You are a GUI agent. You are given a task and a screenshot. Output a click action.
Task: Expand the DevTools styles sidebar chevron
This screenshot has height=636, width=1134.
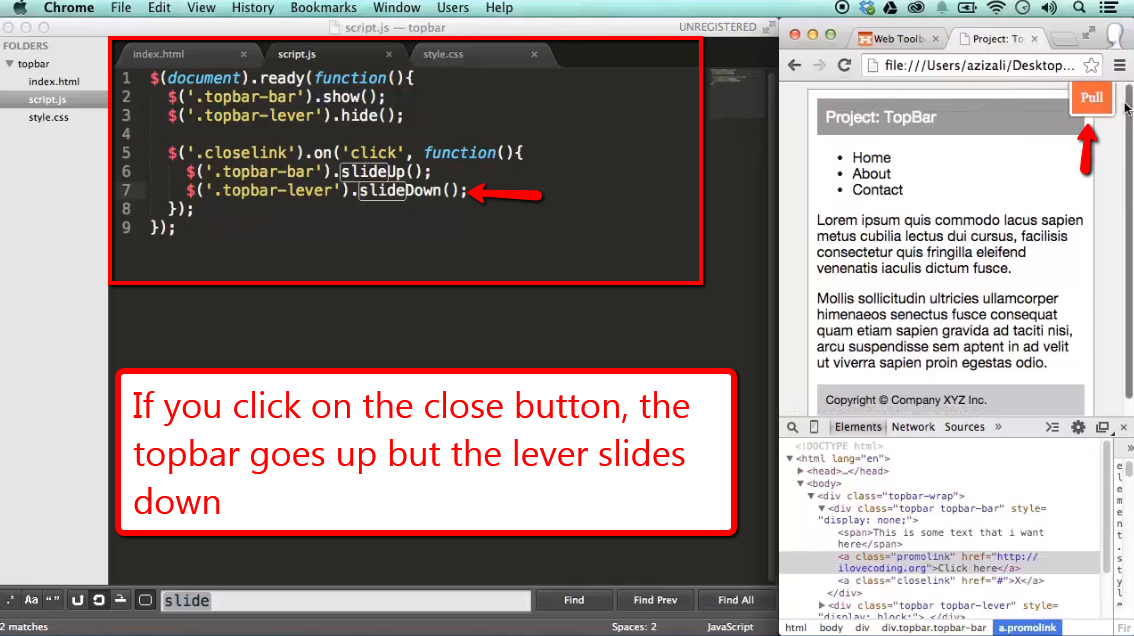1130,449
